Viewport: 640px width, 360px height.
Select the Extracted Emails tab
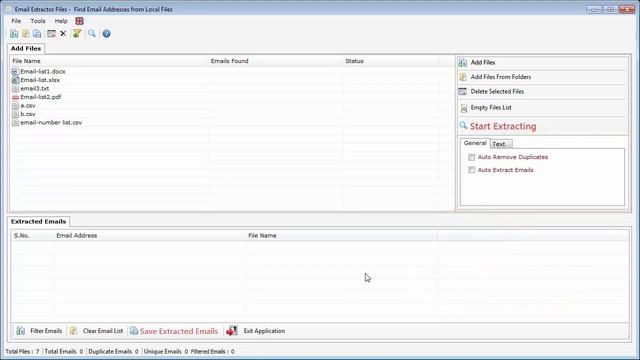tap(38, 222)
